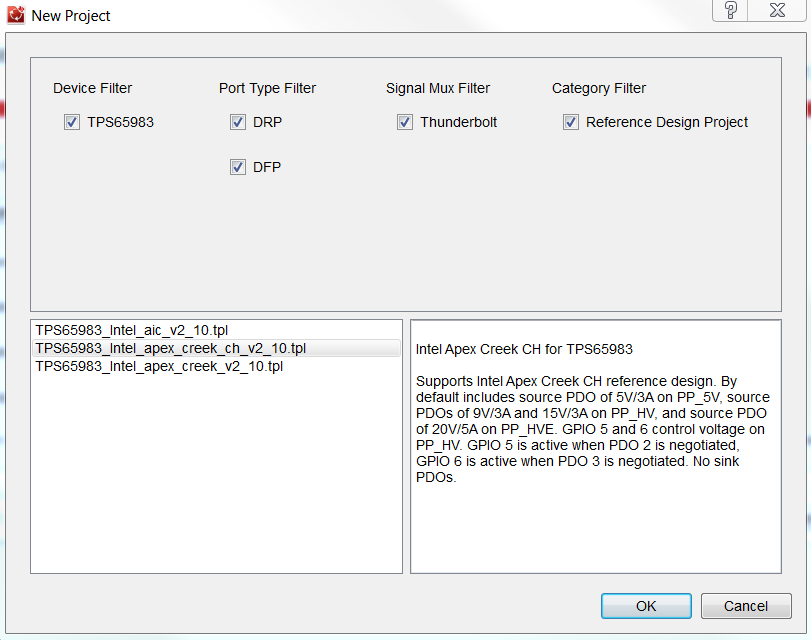This screenshot has width=811, height=640.
Task: Click the Port Type Filter heading
Action: (267, 88)
